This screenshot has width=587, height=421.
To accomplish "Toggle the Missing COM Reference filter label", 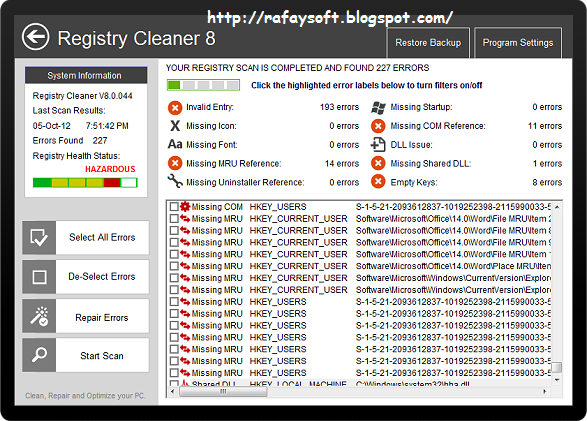I will coord(438,126).
